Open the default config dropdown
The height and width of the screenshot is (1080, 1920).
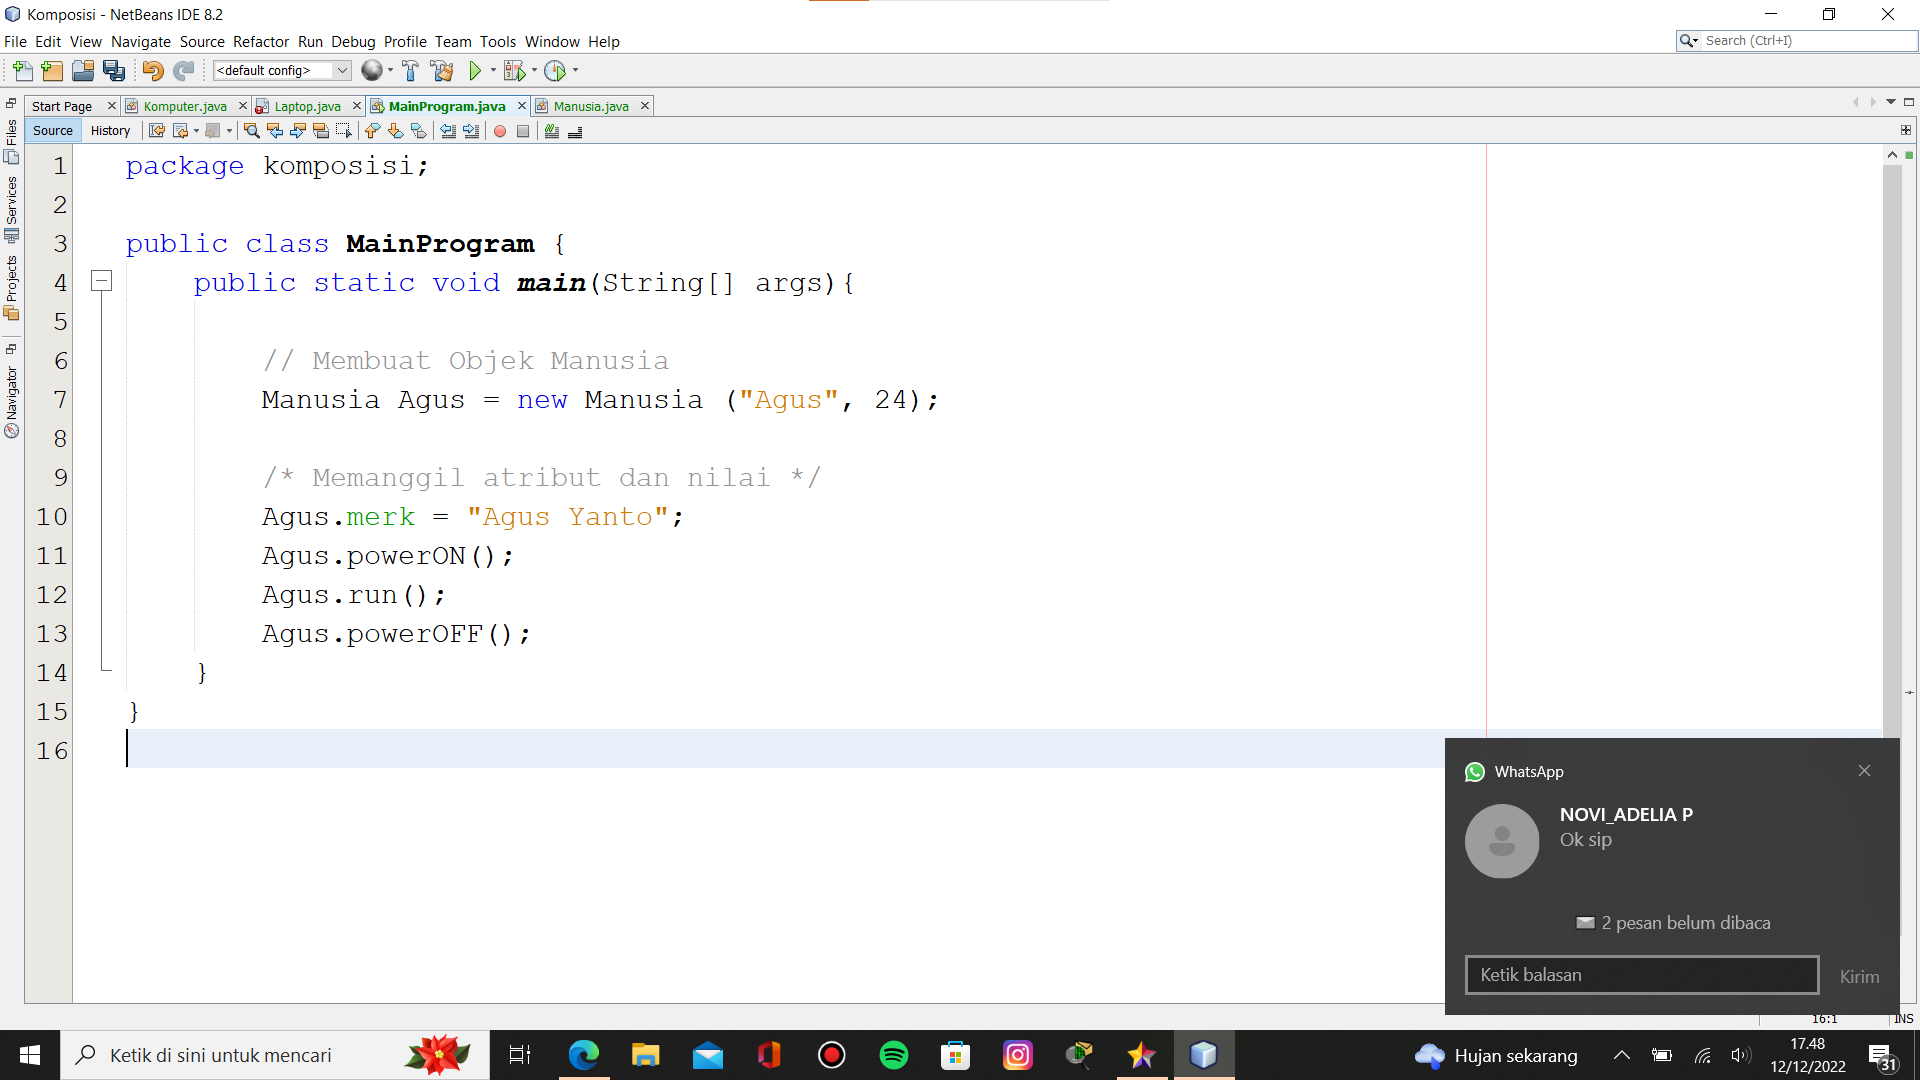(x=341, y=70)
